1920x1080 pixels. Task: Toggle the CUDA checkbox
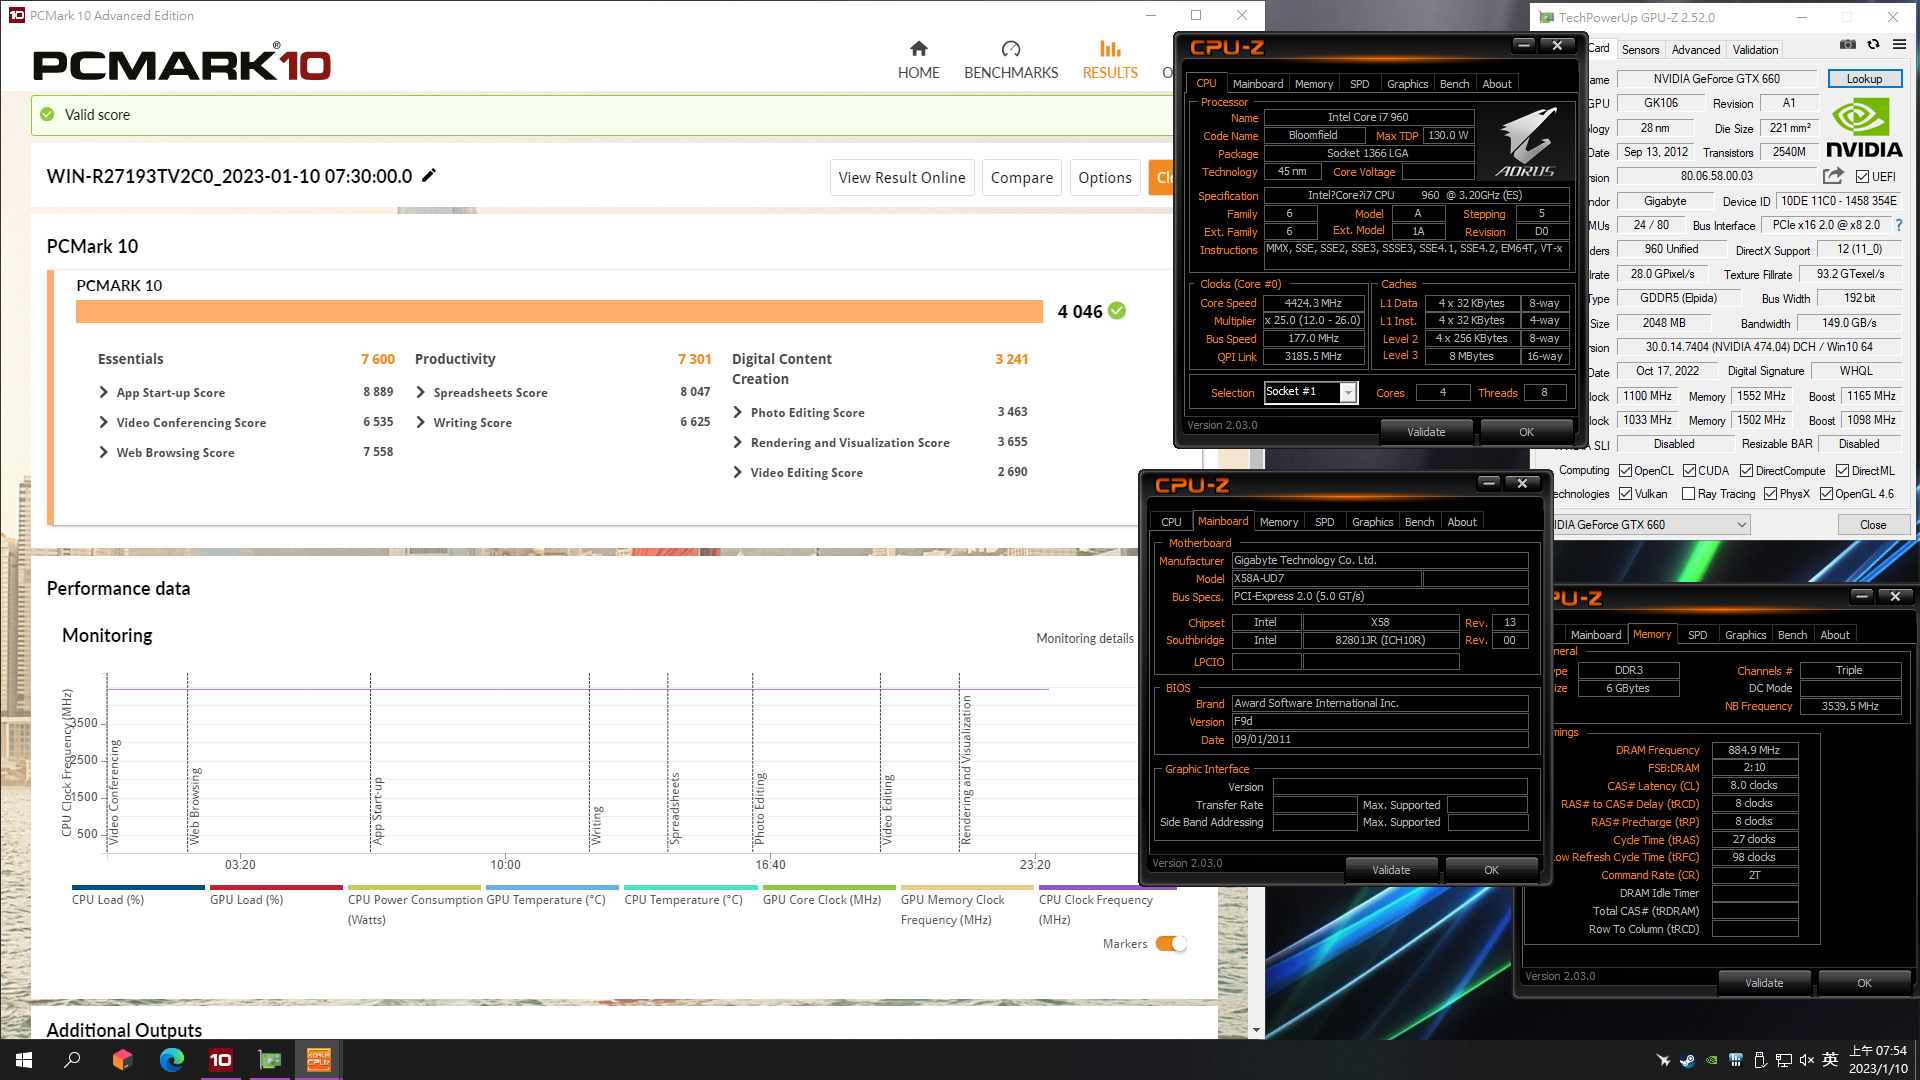(x=1689, y=471)
